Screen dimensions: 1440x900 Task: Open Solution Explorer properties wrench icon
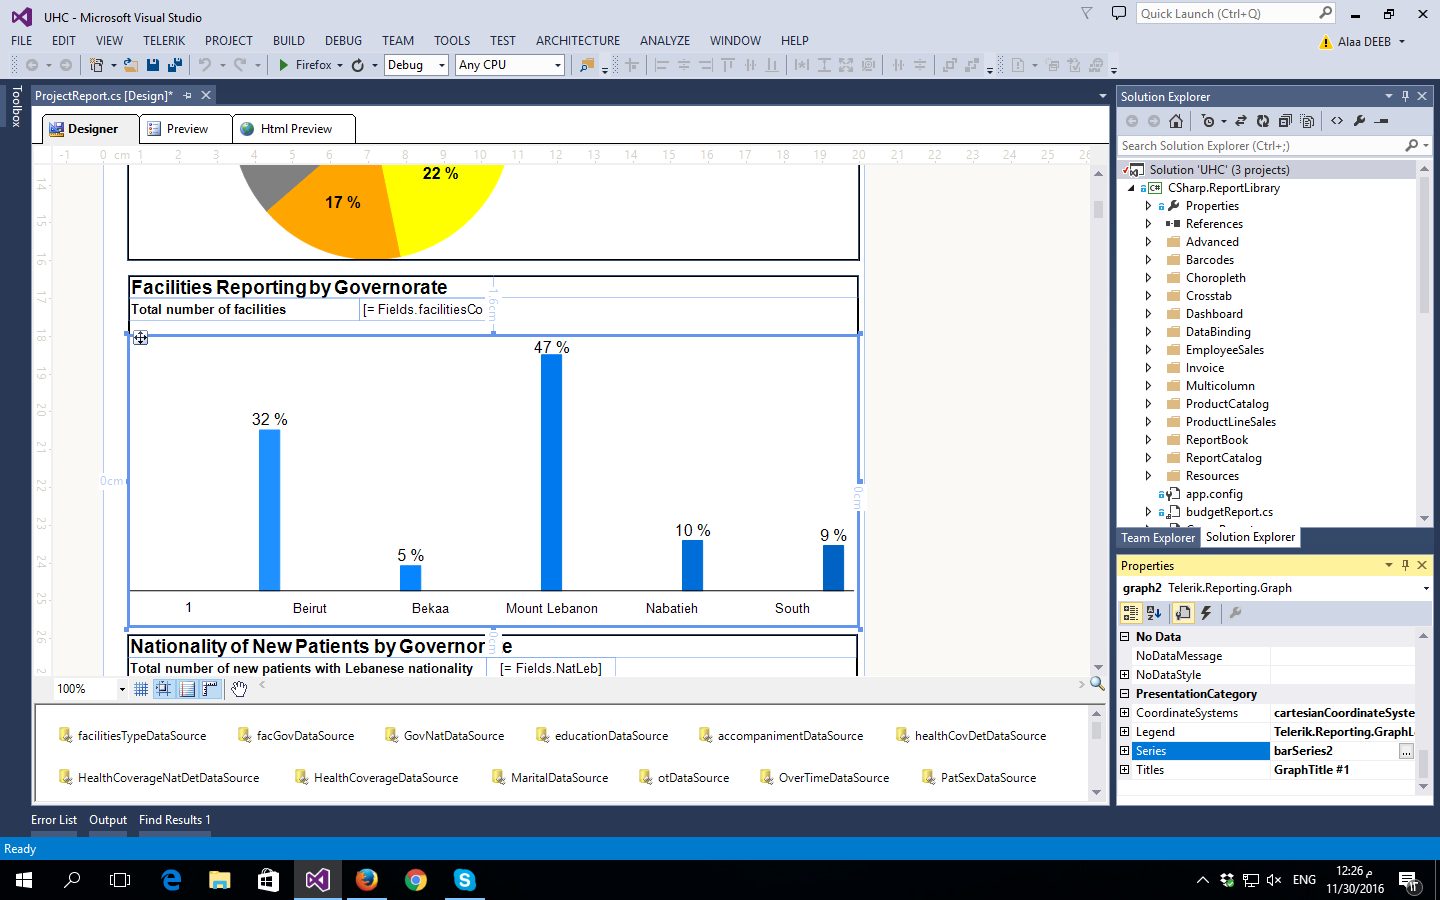(1359, 121)
